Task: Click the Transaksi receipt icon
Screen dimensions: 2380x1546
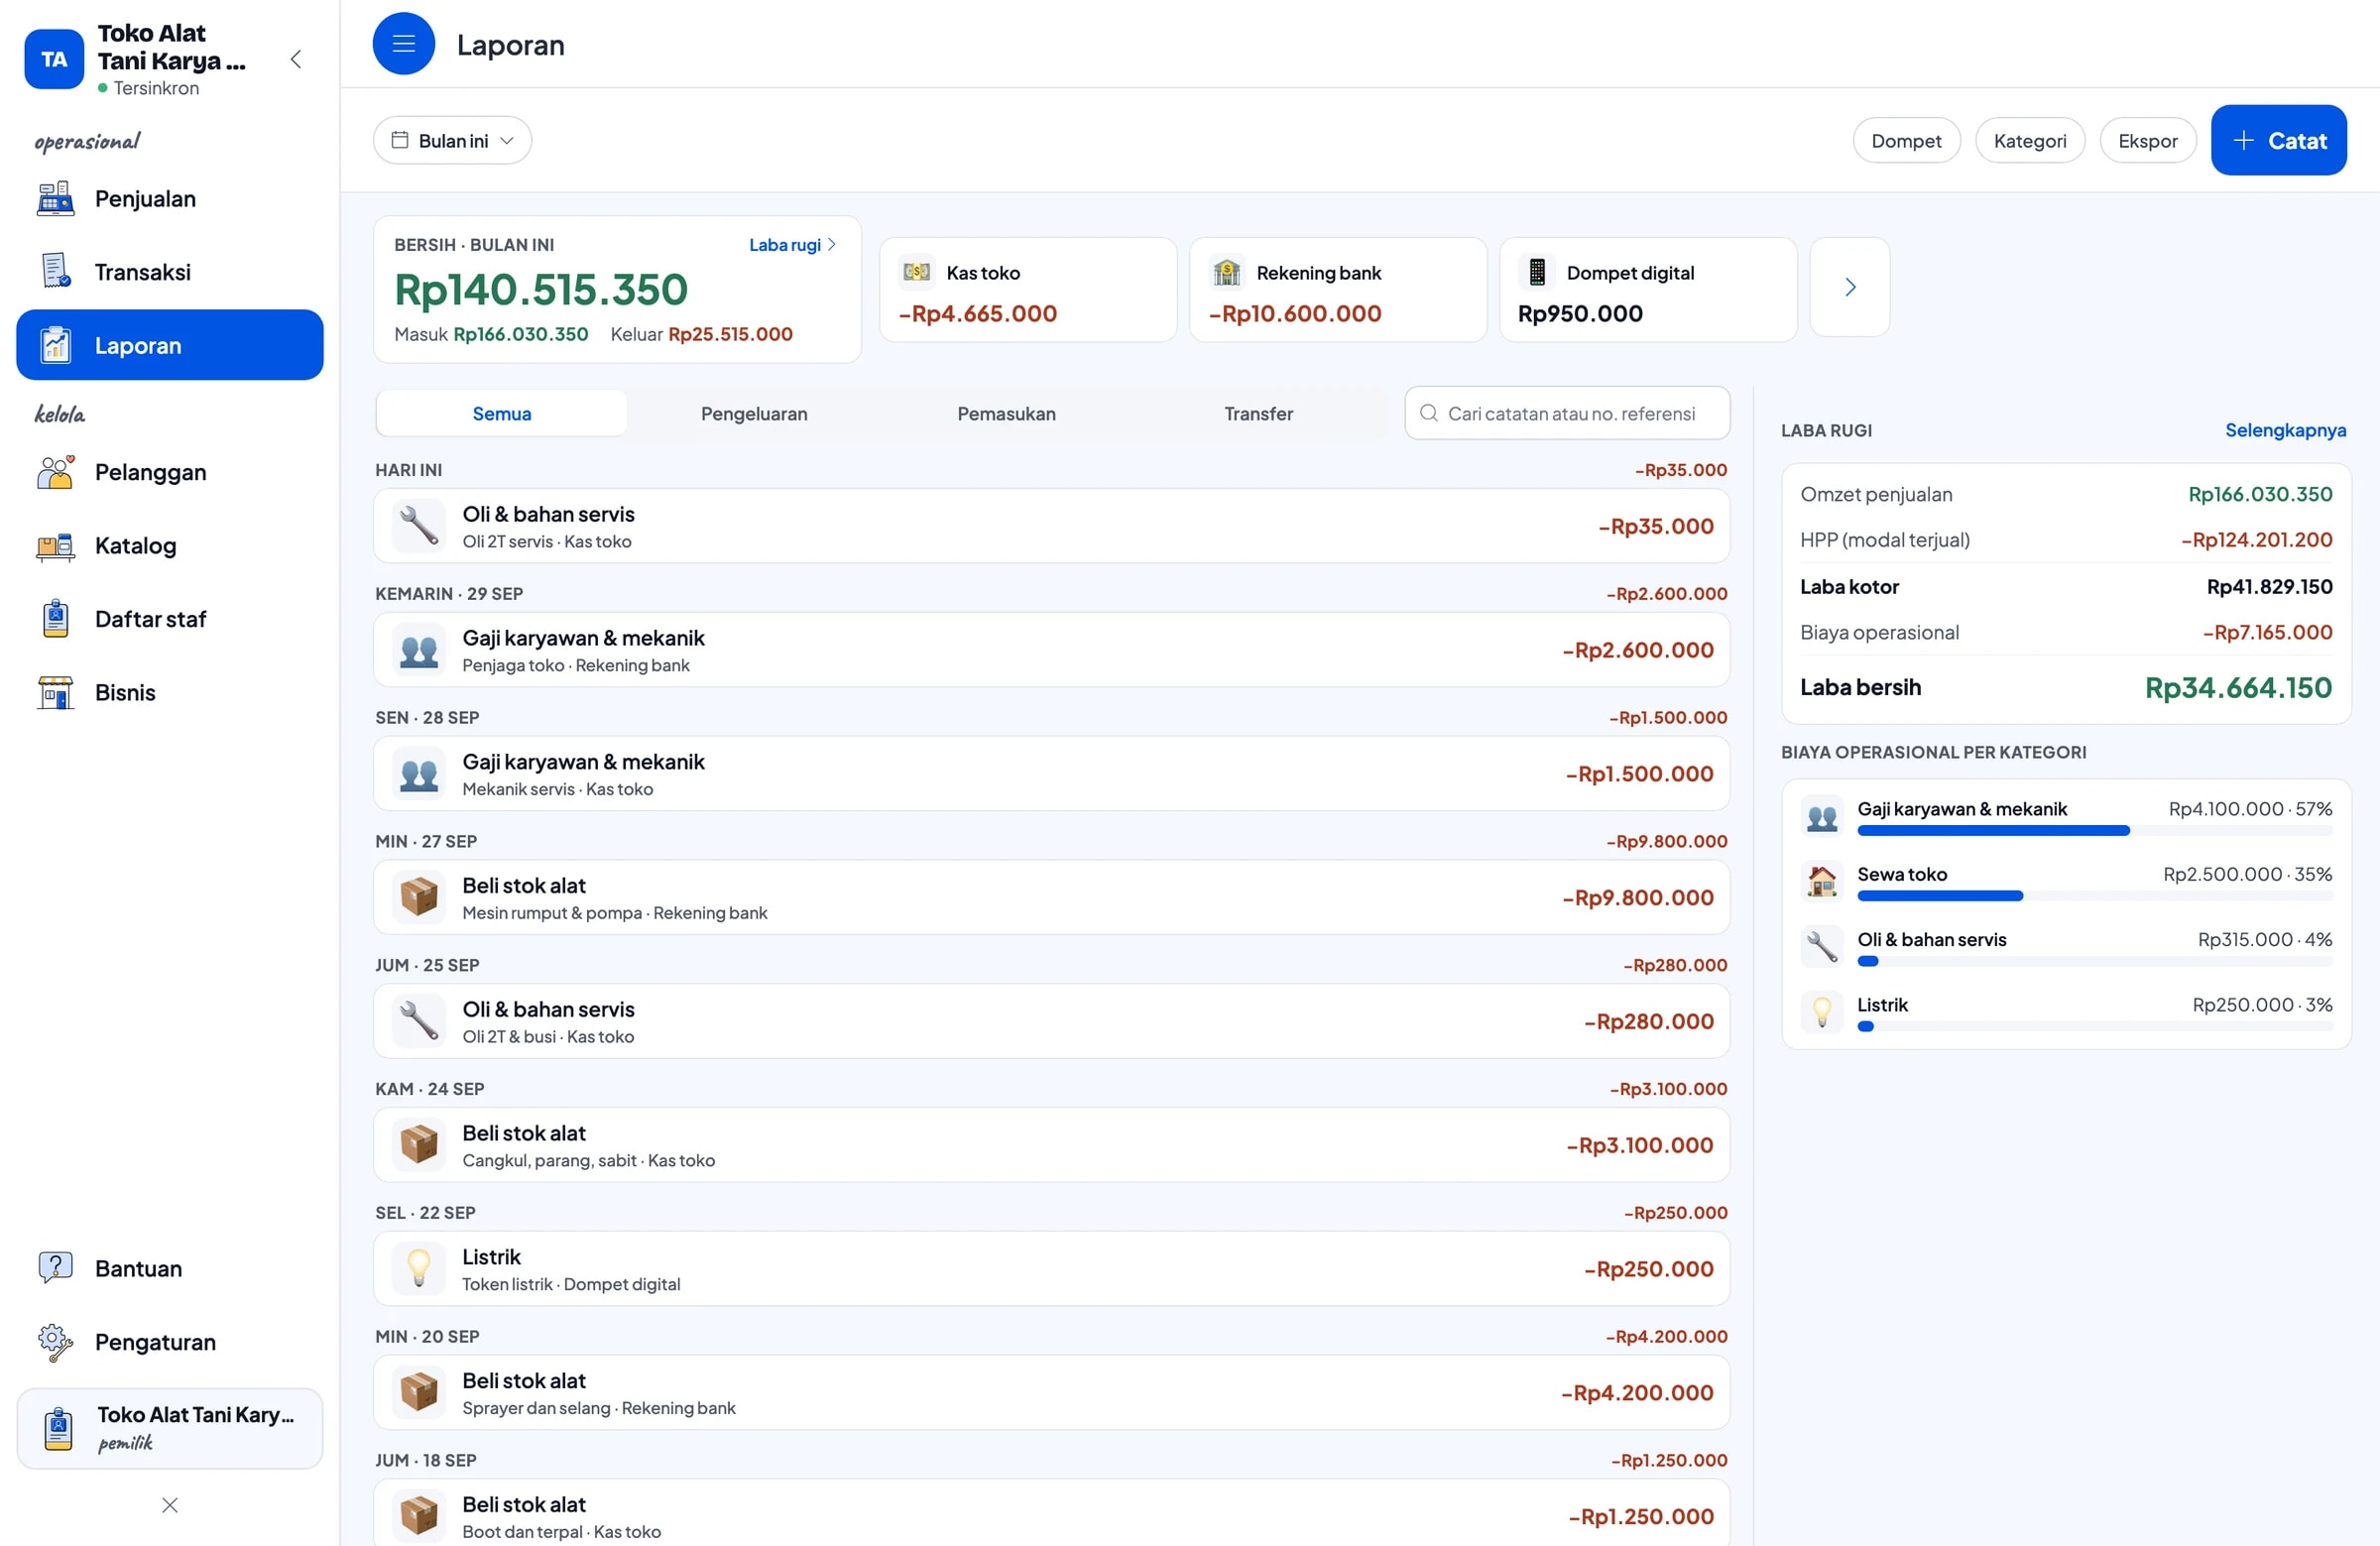Action: (x=55, y=271)
